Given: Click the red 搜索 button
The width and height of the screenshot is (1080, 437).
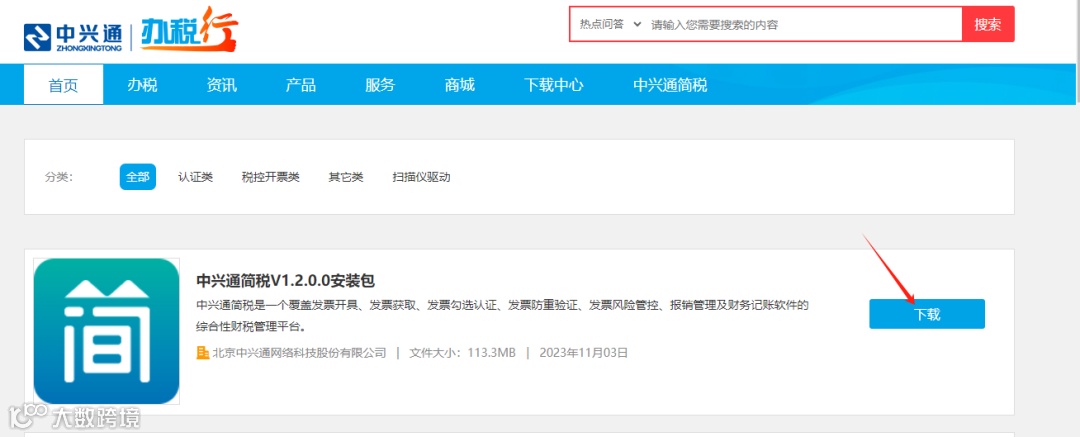Looking at the screenshot, I should pyautogui.click(x=988, y=24).
